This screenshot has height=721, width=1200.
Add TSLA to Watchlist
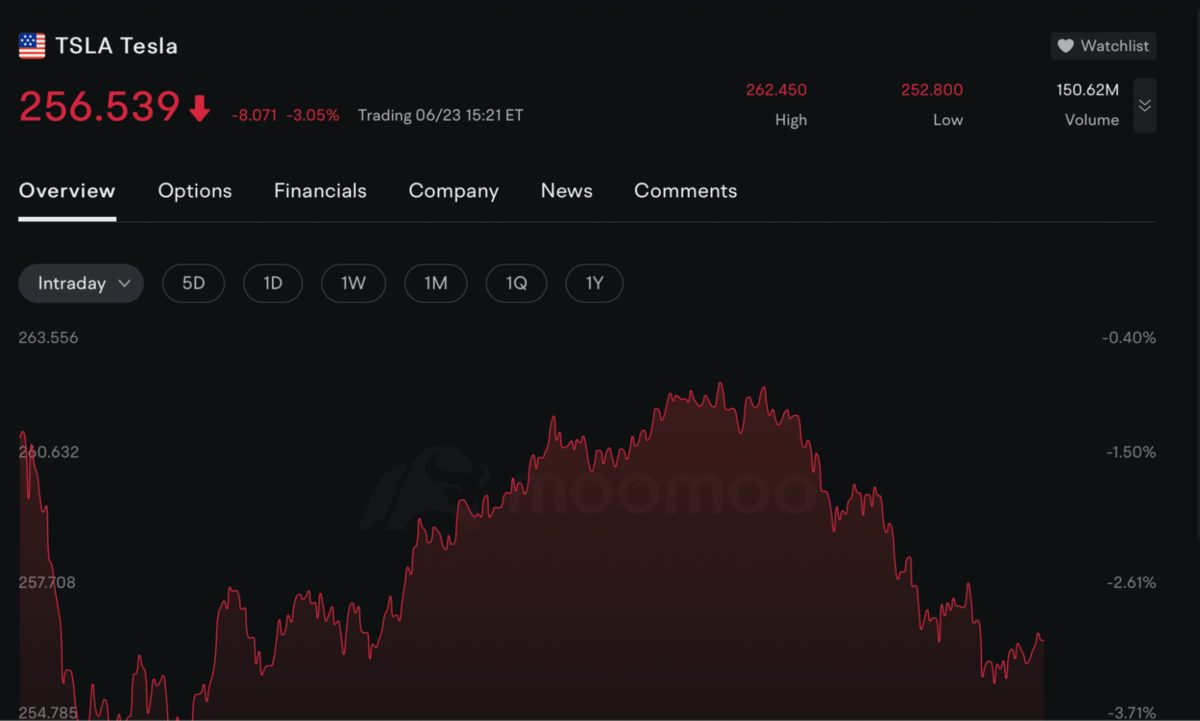(1103, 46)
